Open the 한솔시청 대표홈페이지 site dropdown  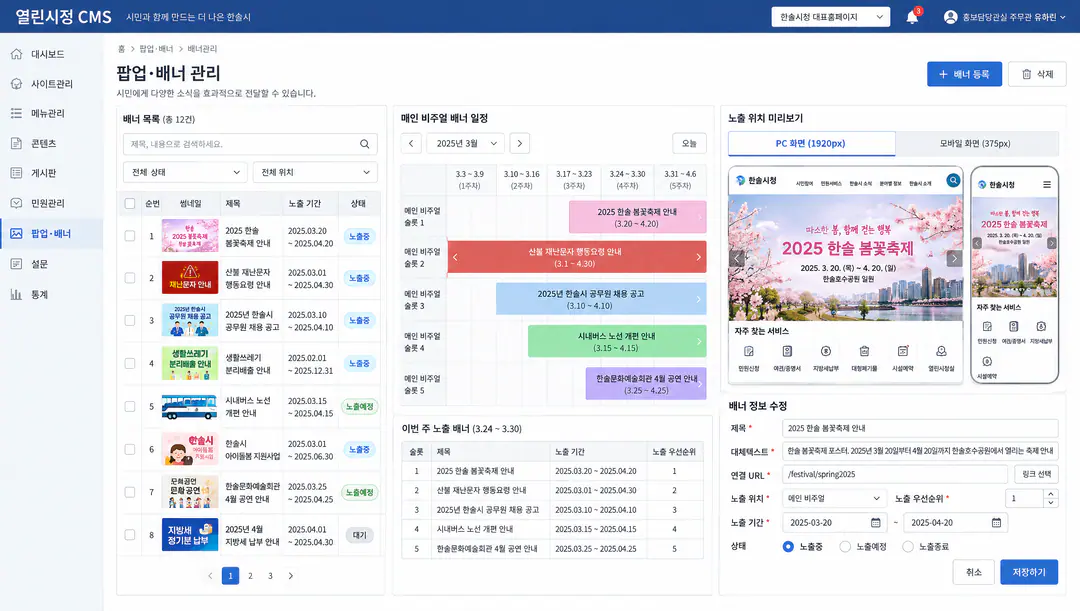[x=831, y=17]
